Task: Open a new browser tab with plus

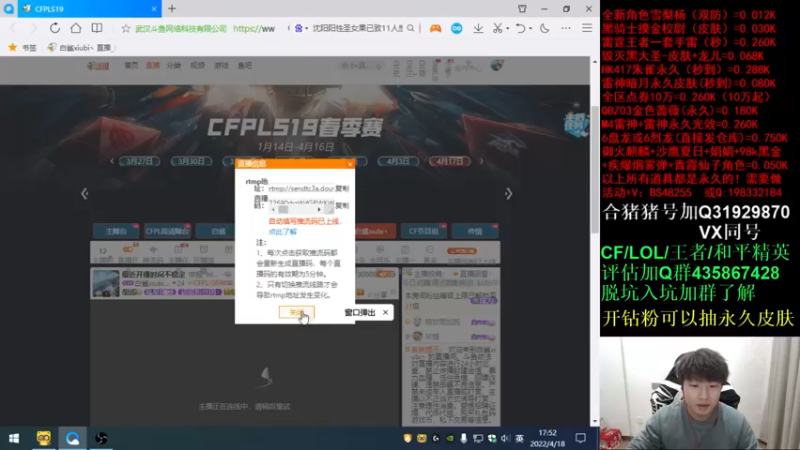Action: (x=172, y=9)
